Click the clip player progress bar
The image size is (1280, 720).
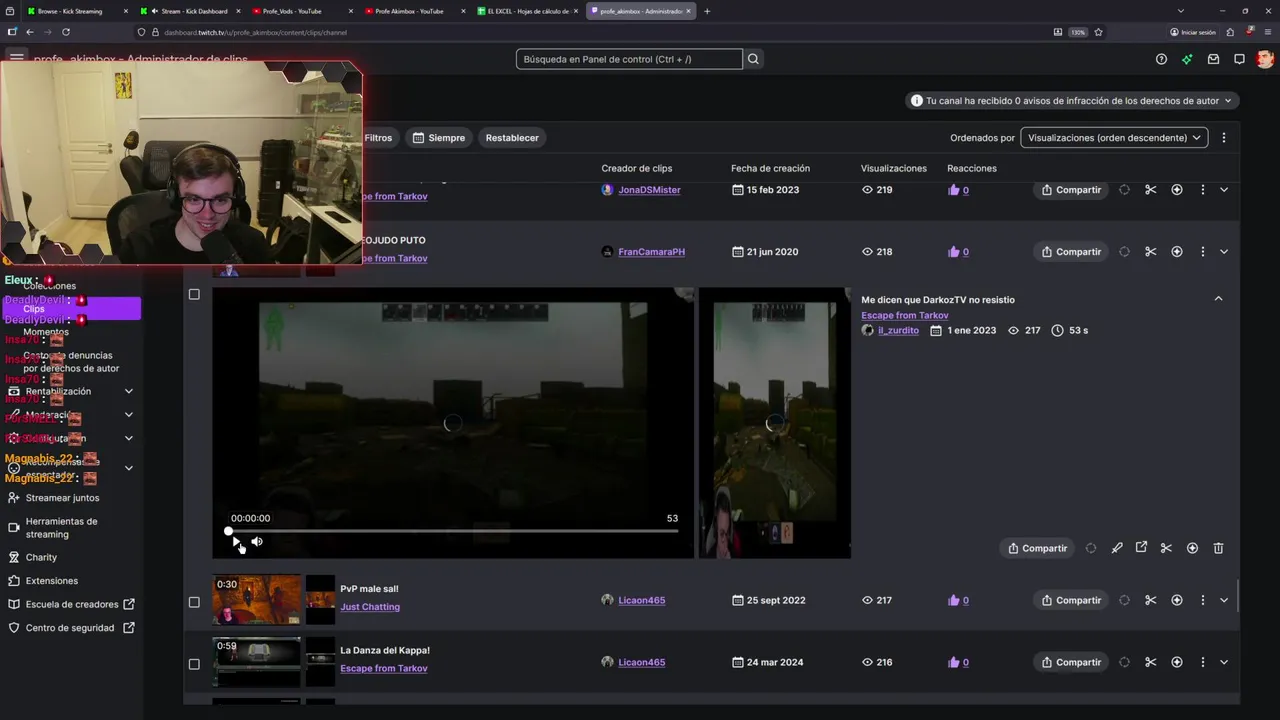tap(453, 531)
